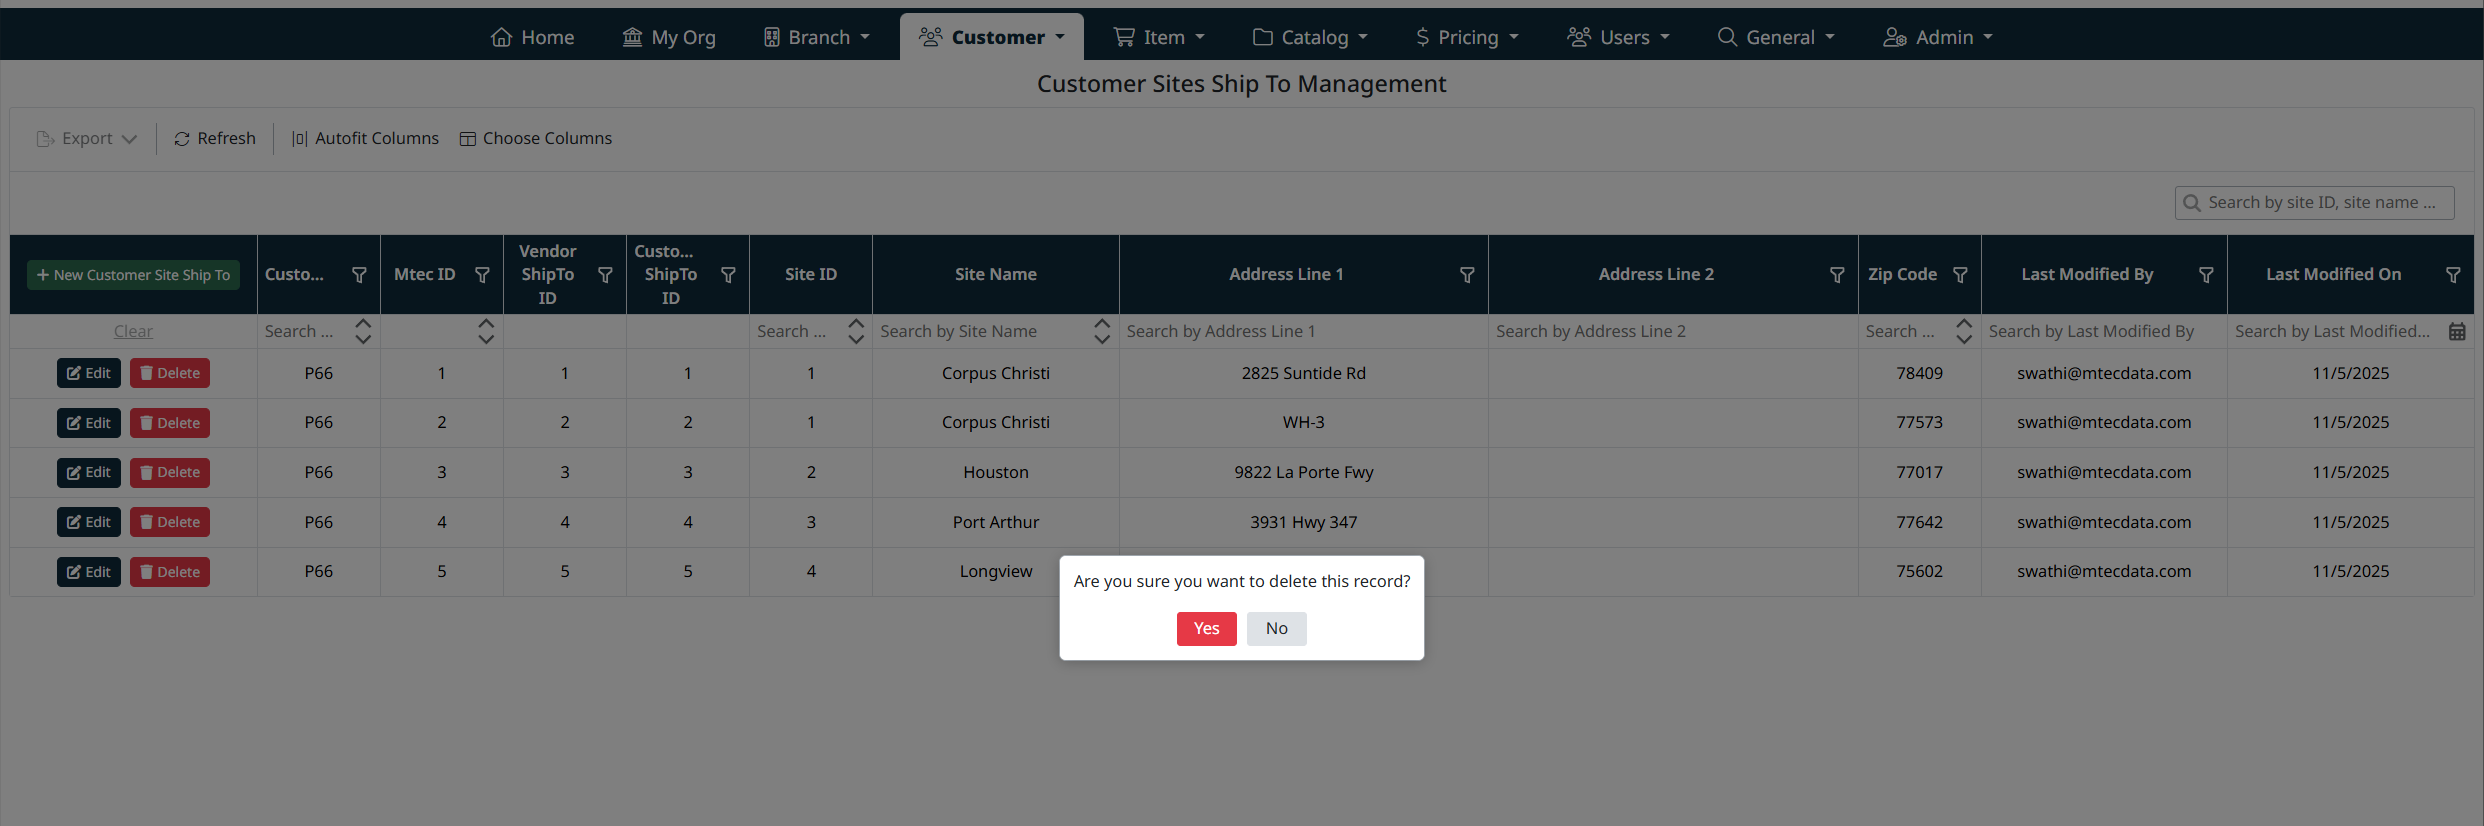Confirm deletion by clicking Yes
This screenshot has height=826, width=2484.
1206,628
